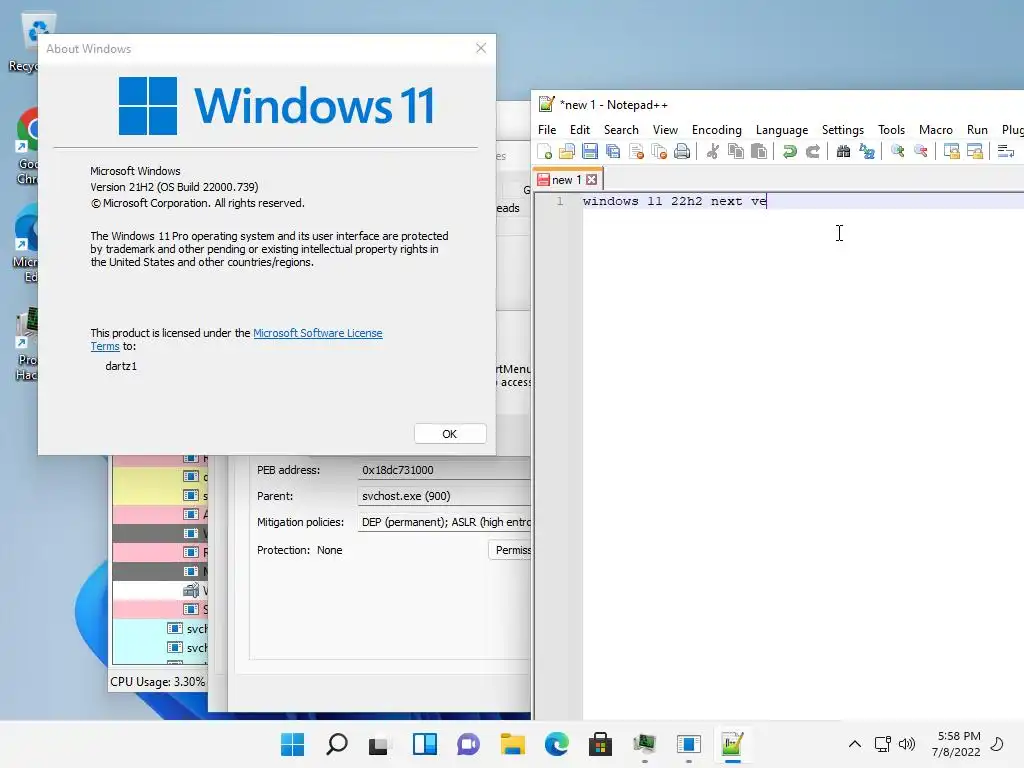The image size is (1024, 768).
Task: Click the Zoom In magnifier icon
Action: tap(897, 152)
